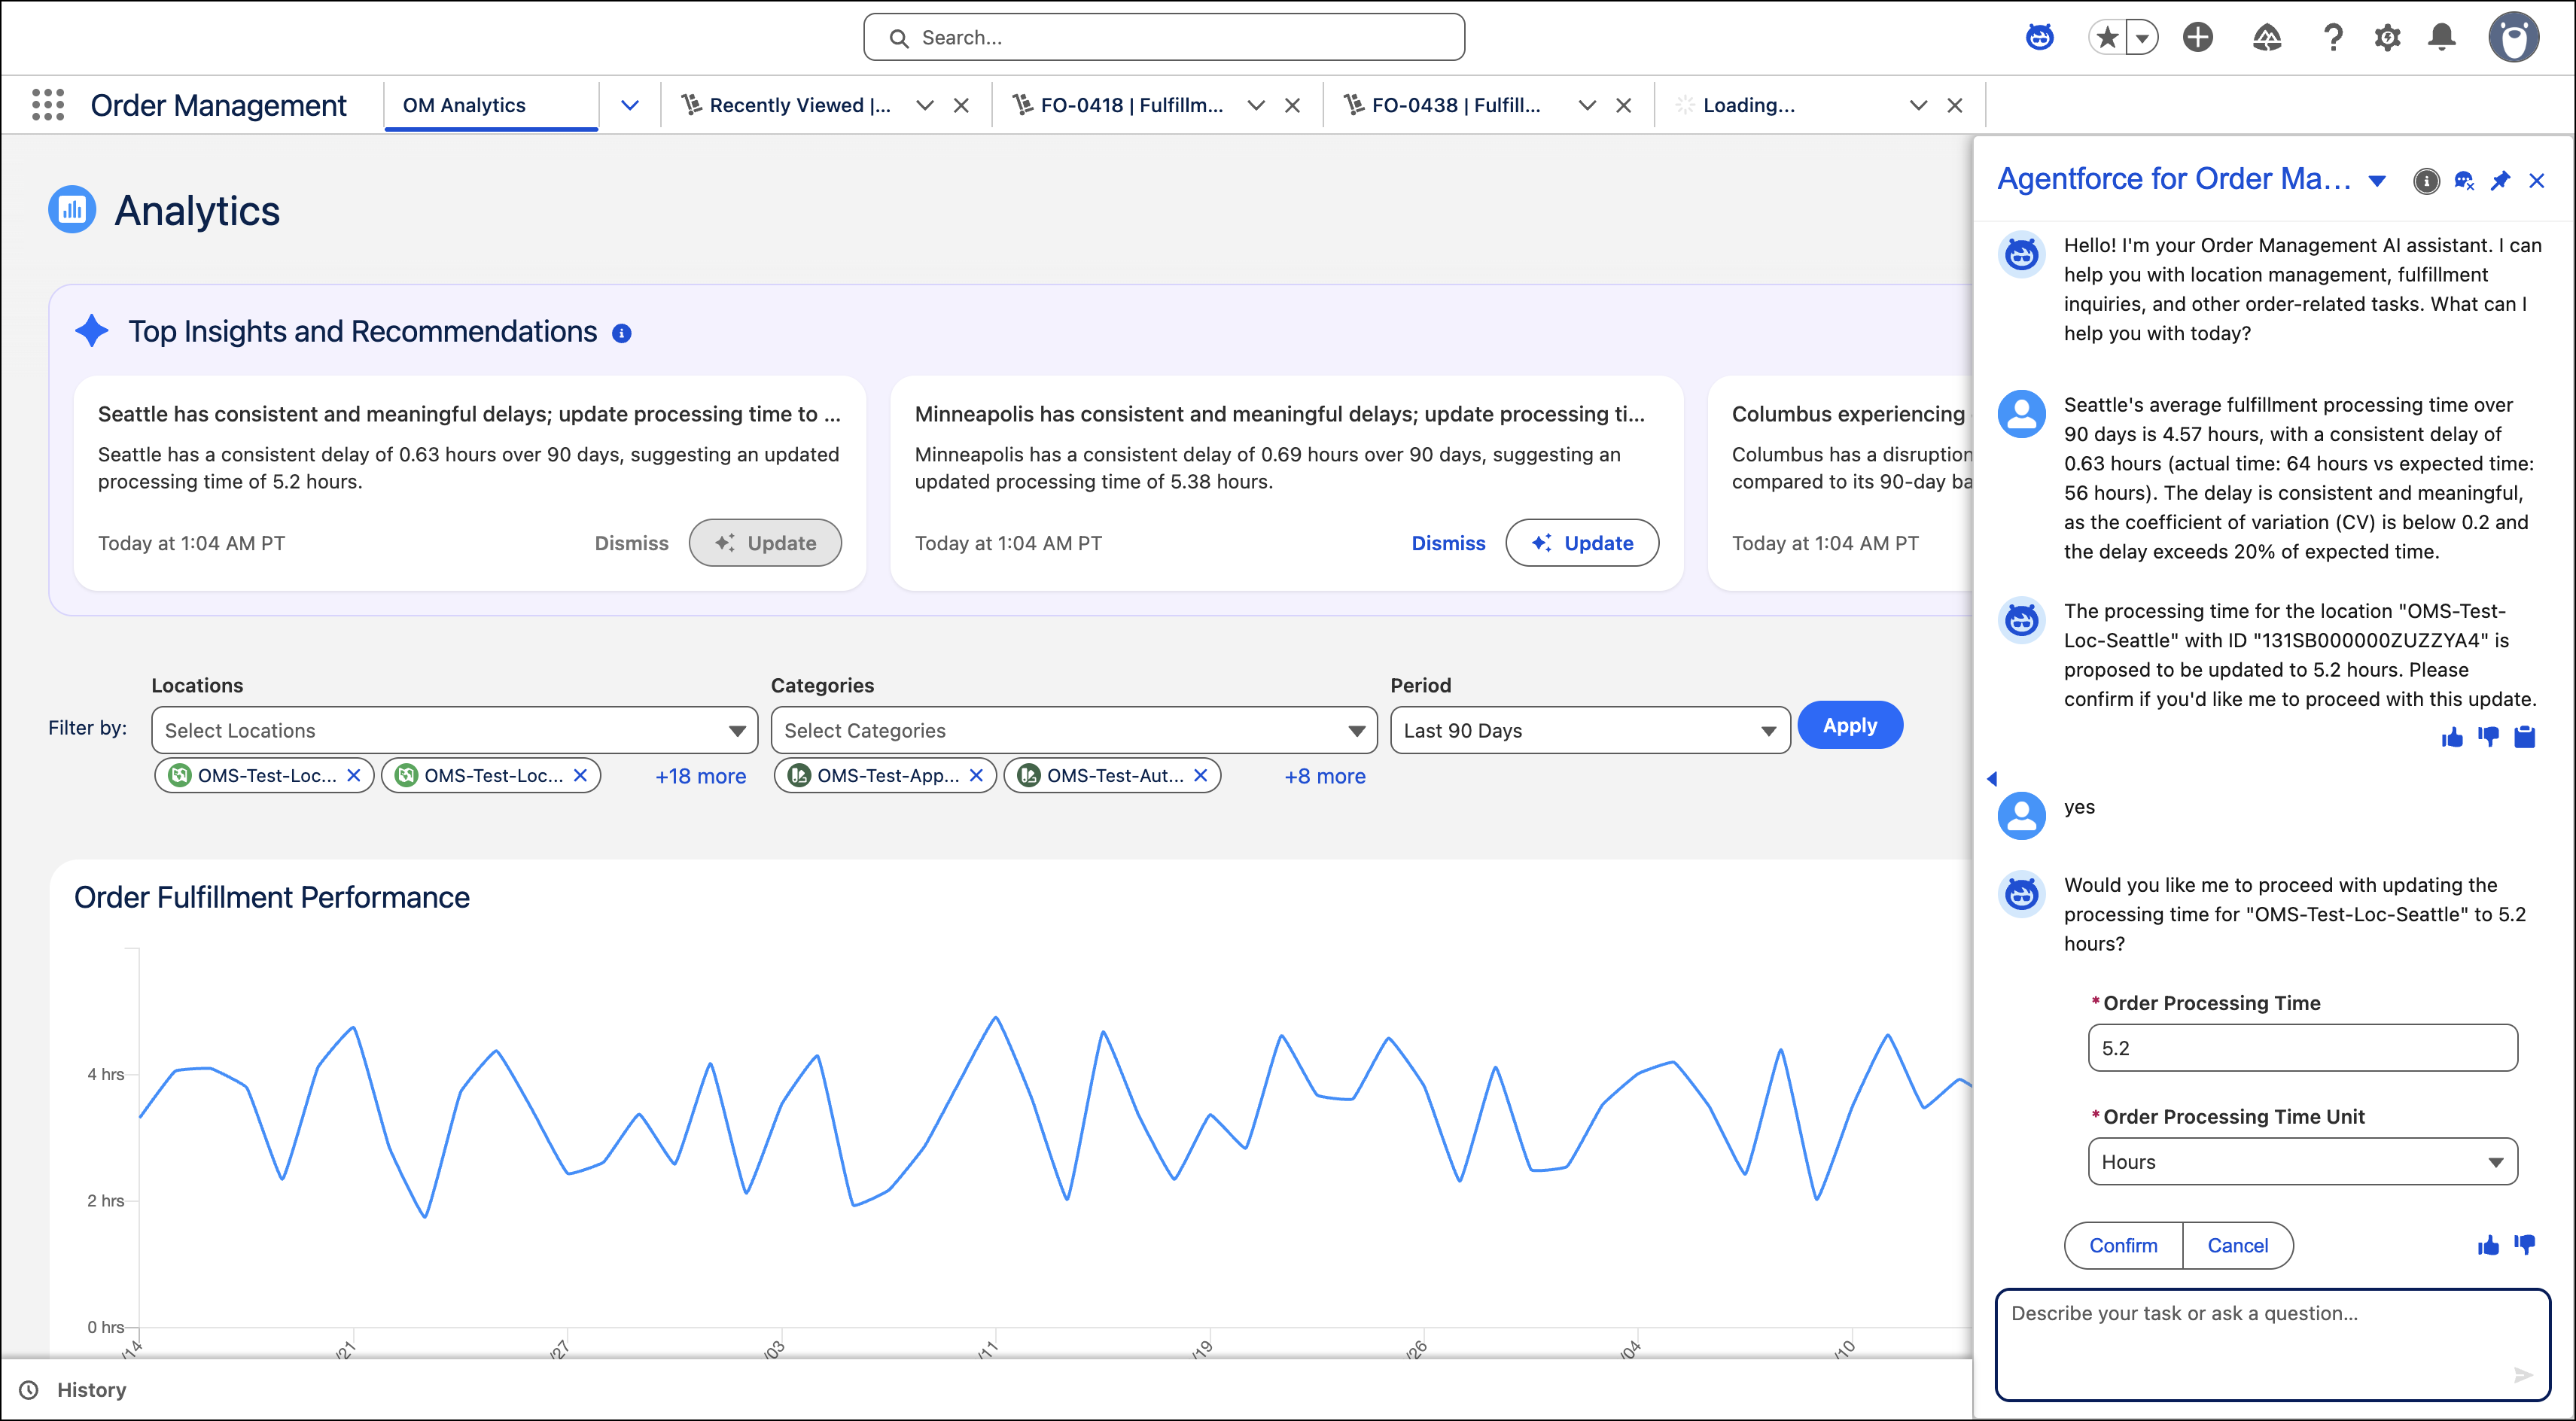
Task: Open the Order Processing Time Unit dropdown
Action: tap(2302, 1162)
